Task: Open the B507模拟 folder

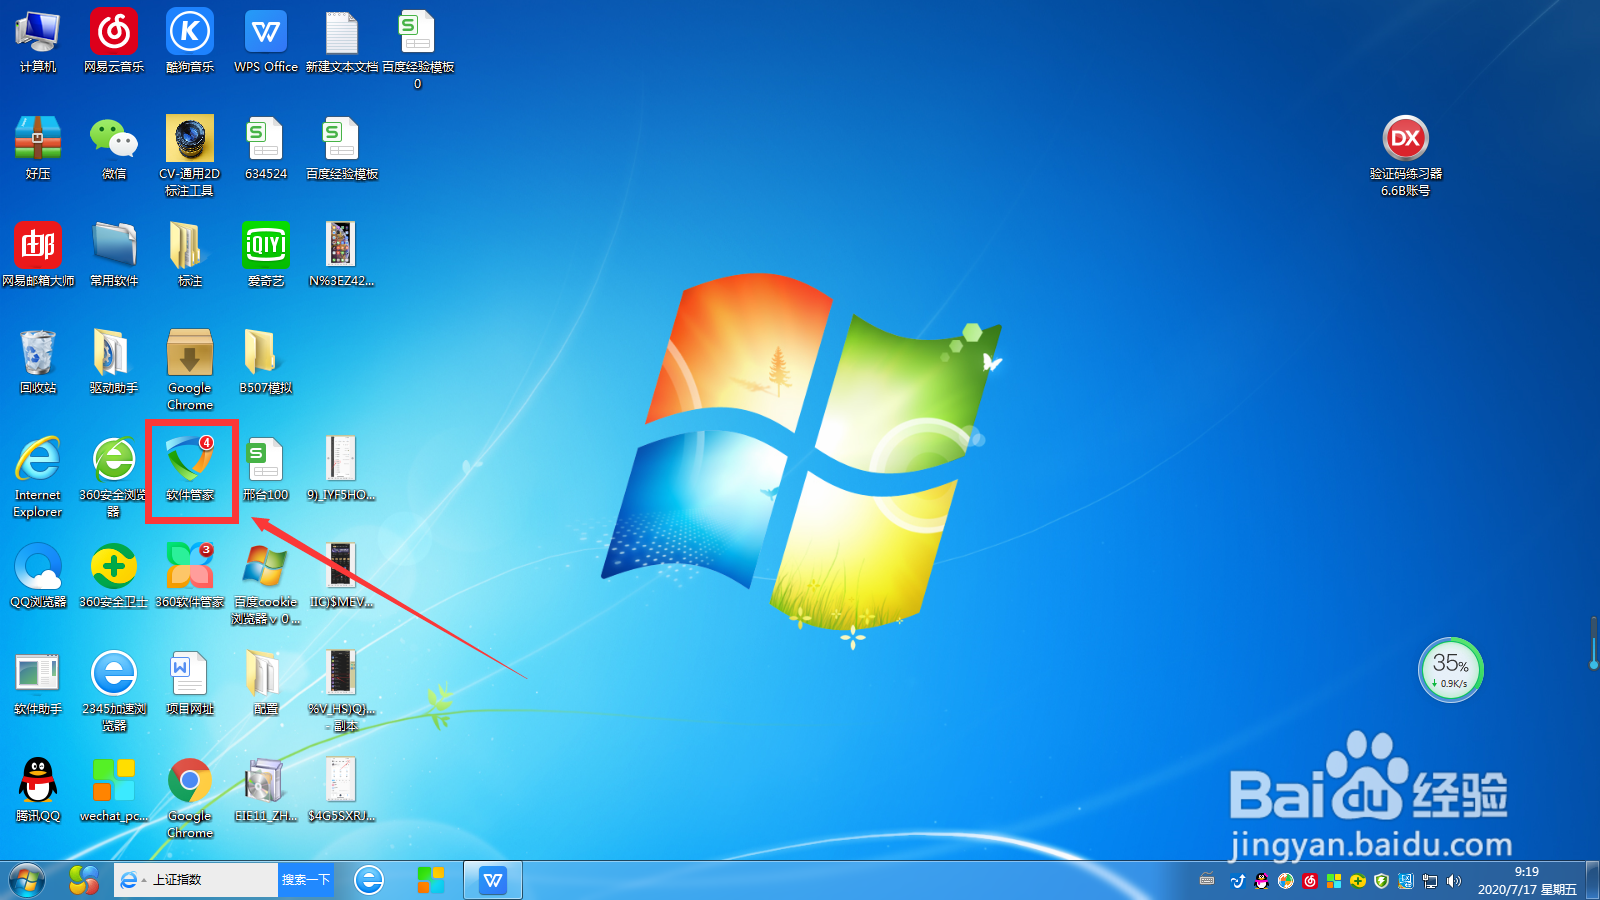Action: [266, 363]
